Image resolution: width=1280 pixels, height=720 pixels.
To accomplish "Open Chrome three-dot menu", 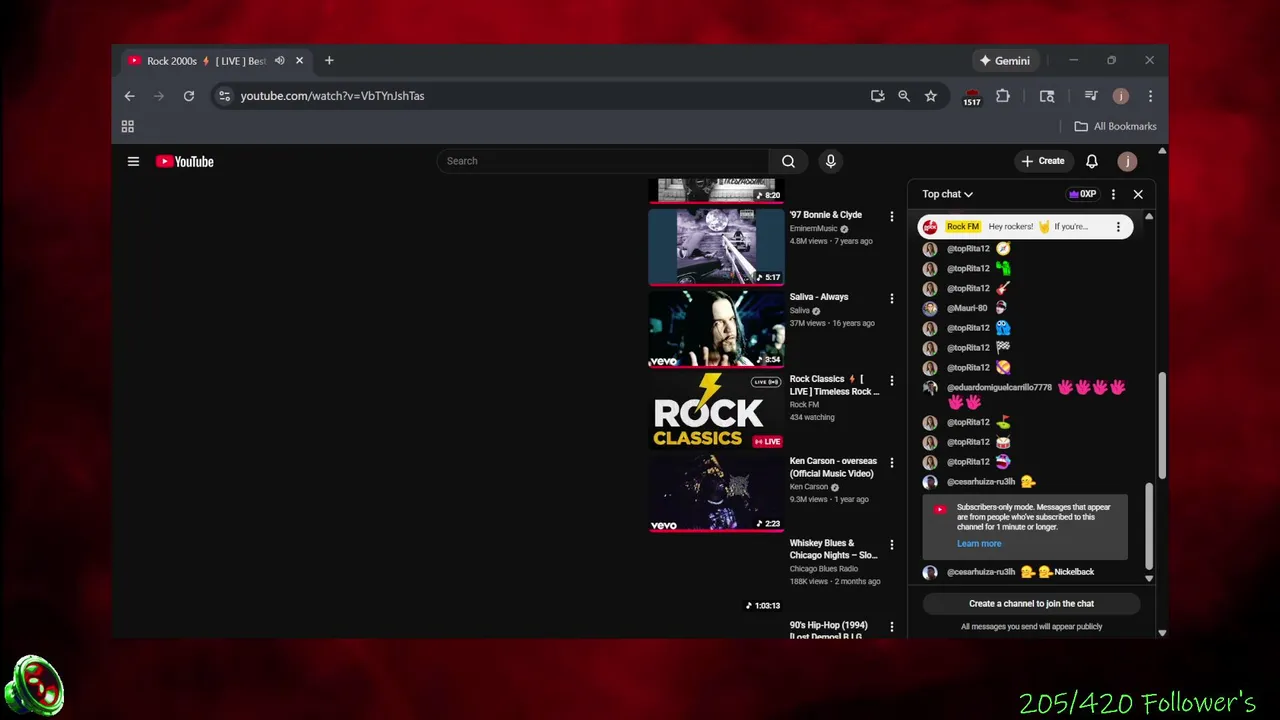I will tap(1150, 96).
